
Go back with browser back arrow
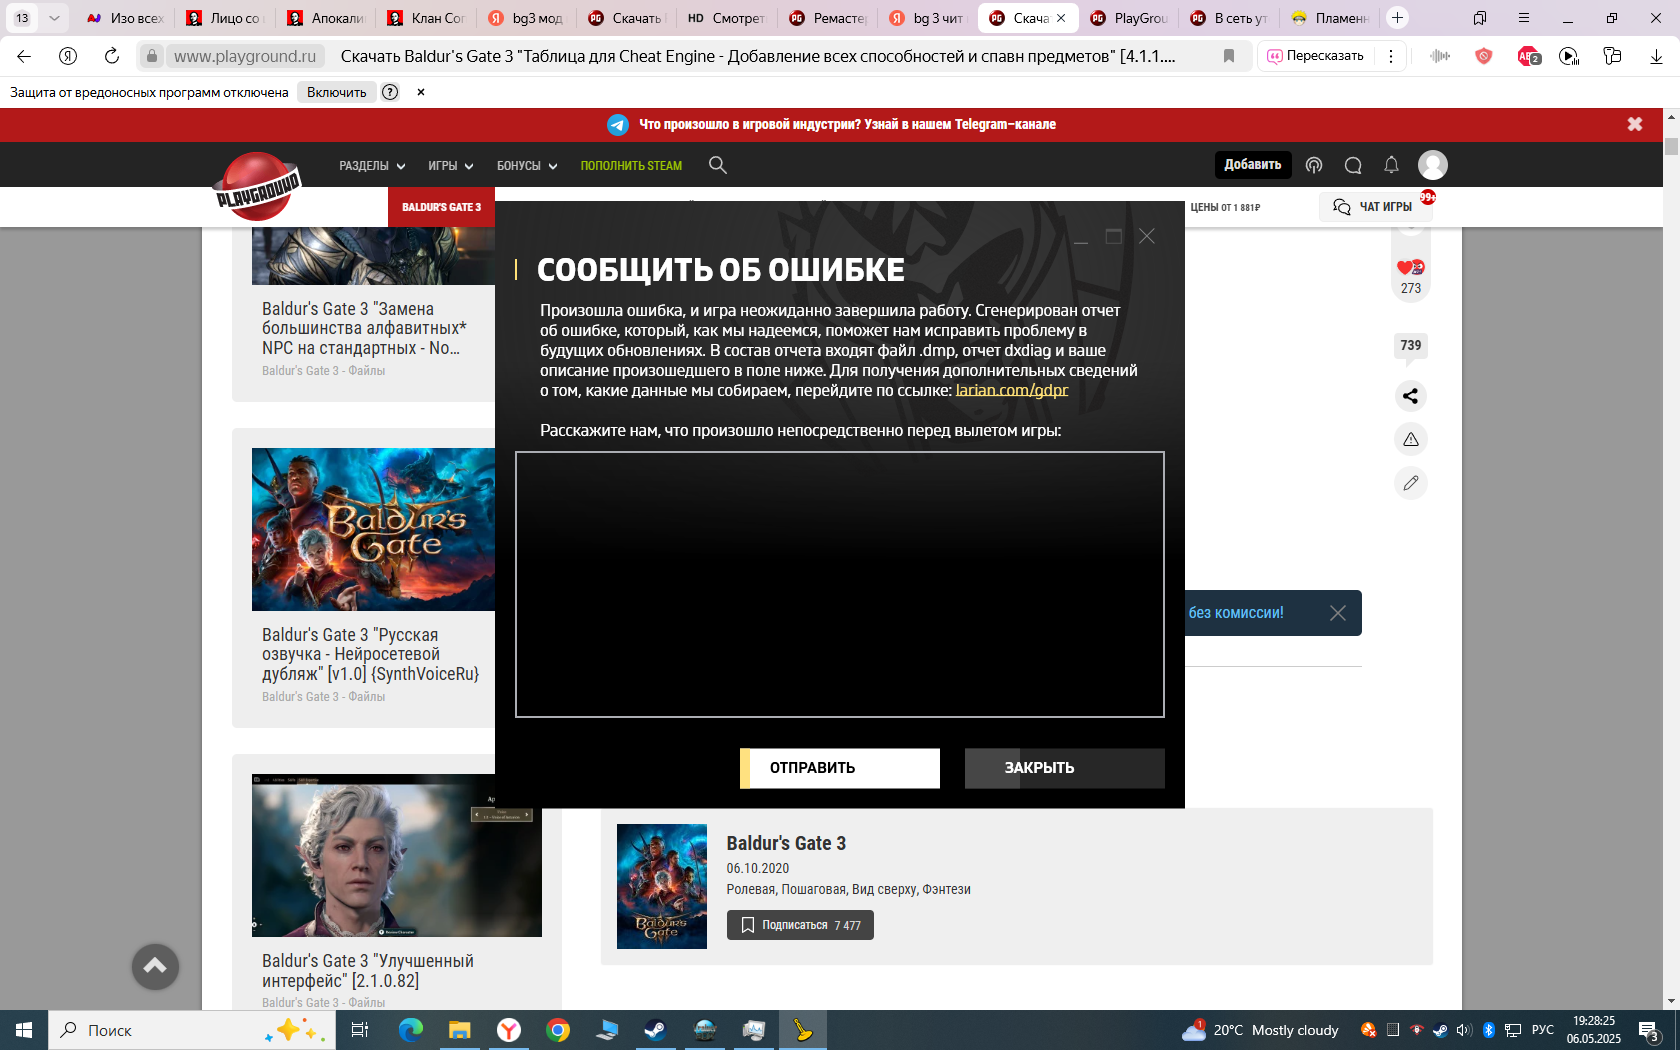tap(24, 56)
